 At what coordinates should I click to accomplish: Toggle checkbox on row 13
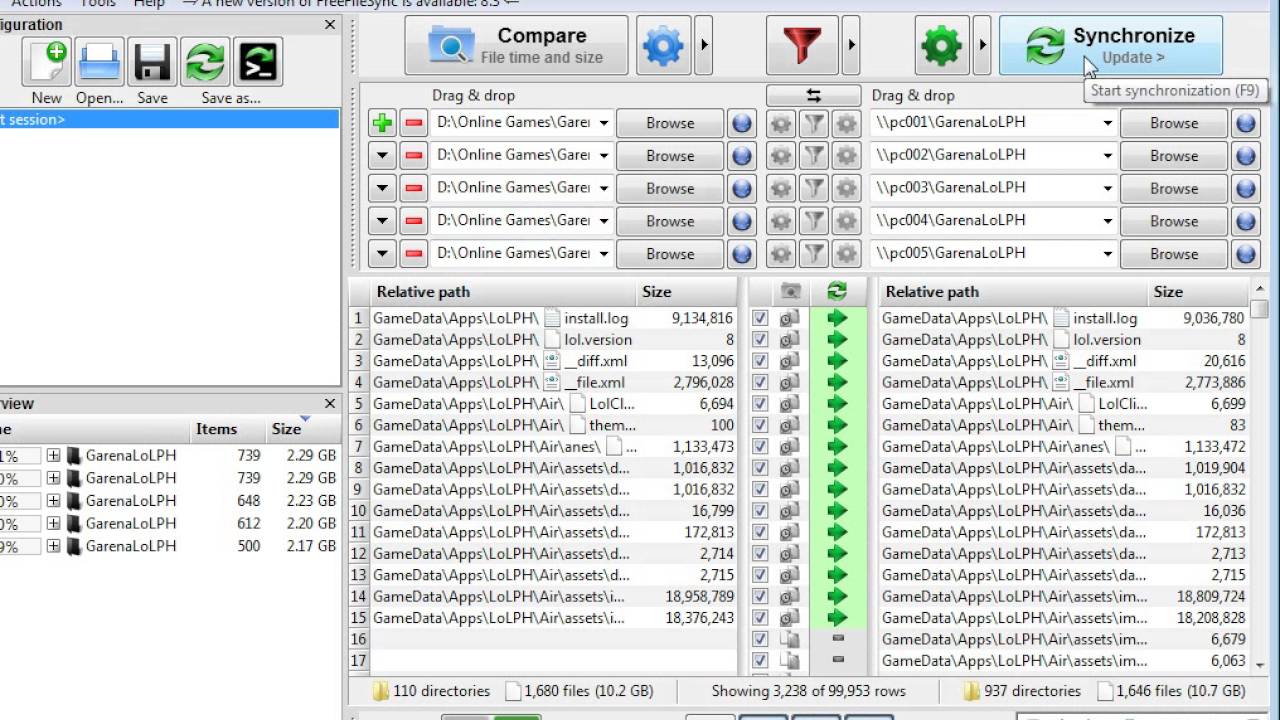click(x=760, y=575)
